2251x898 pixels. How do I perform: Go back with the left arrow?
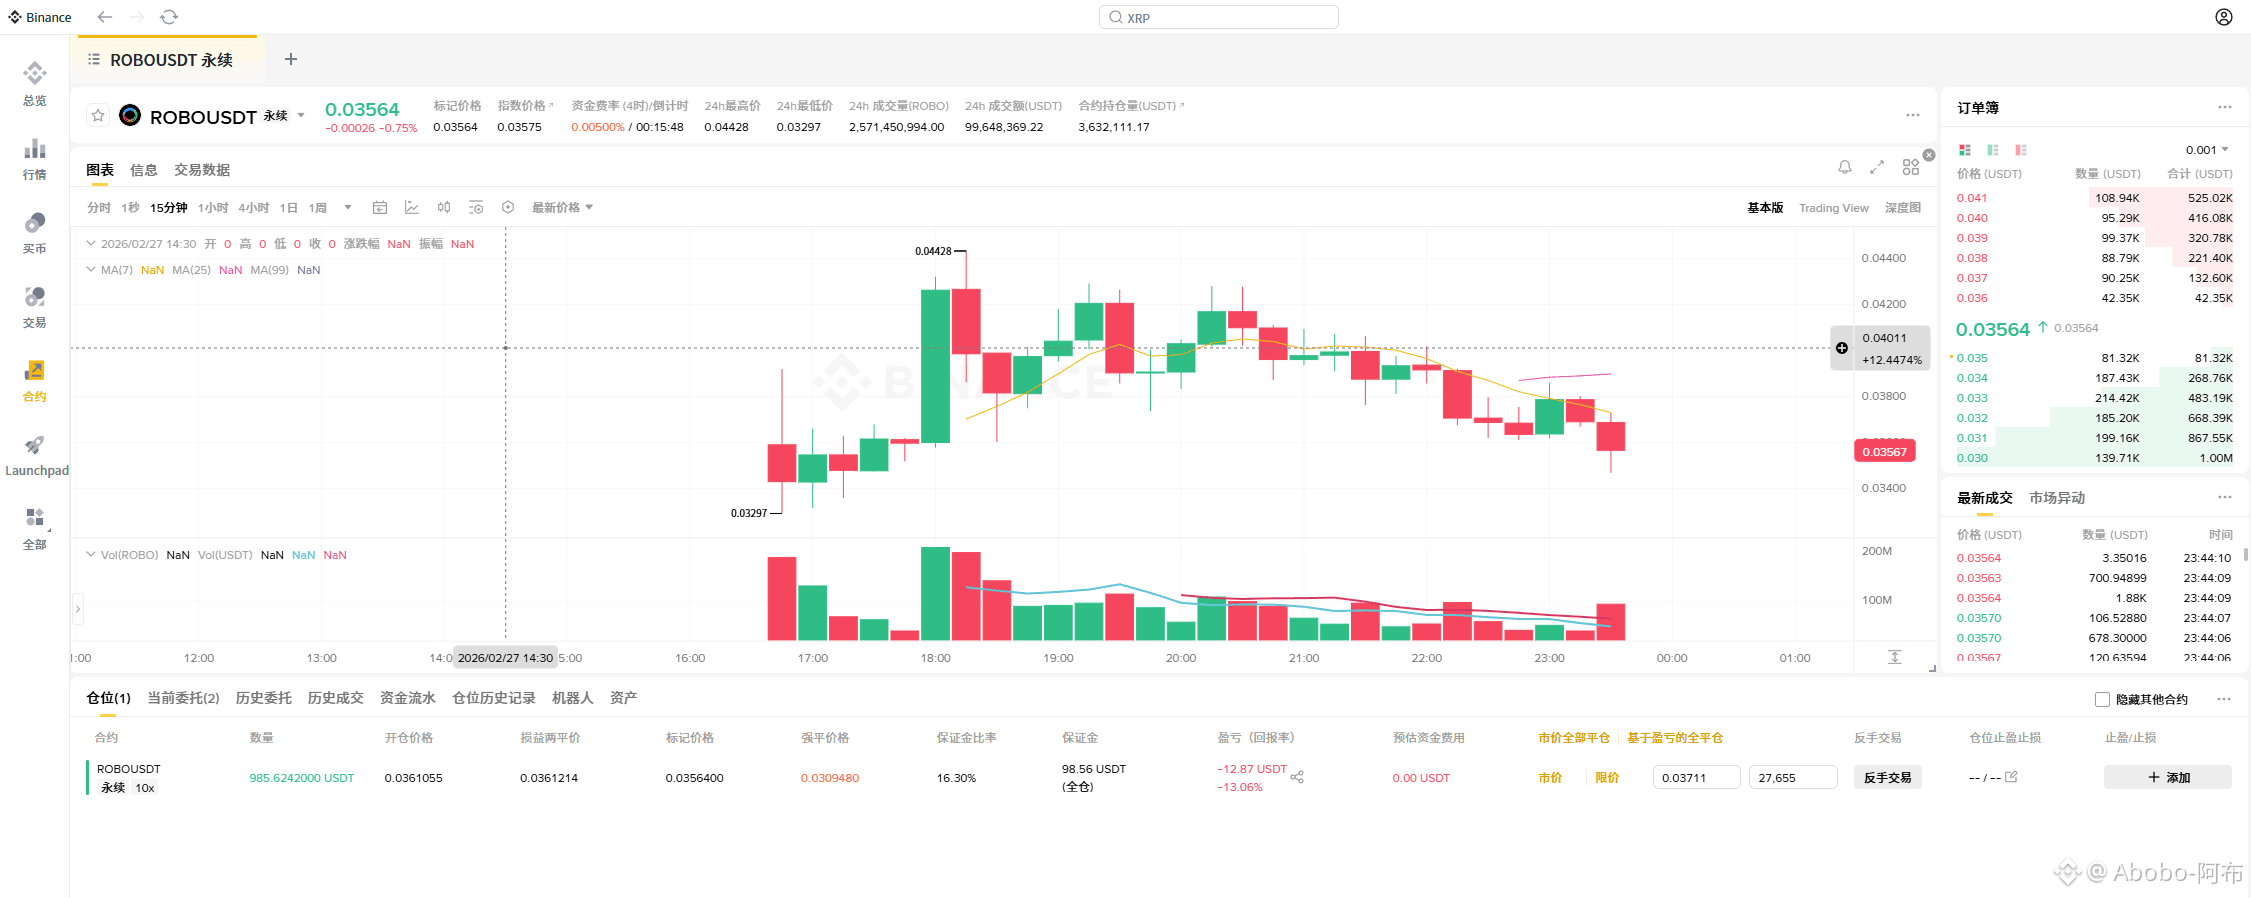[105, 17]
